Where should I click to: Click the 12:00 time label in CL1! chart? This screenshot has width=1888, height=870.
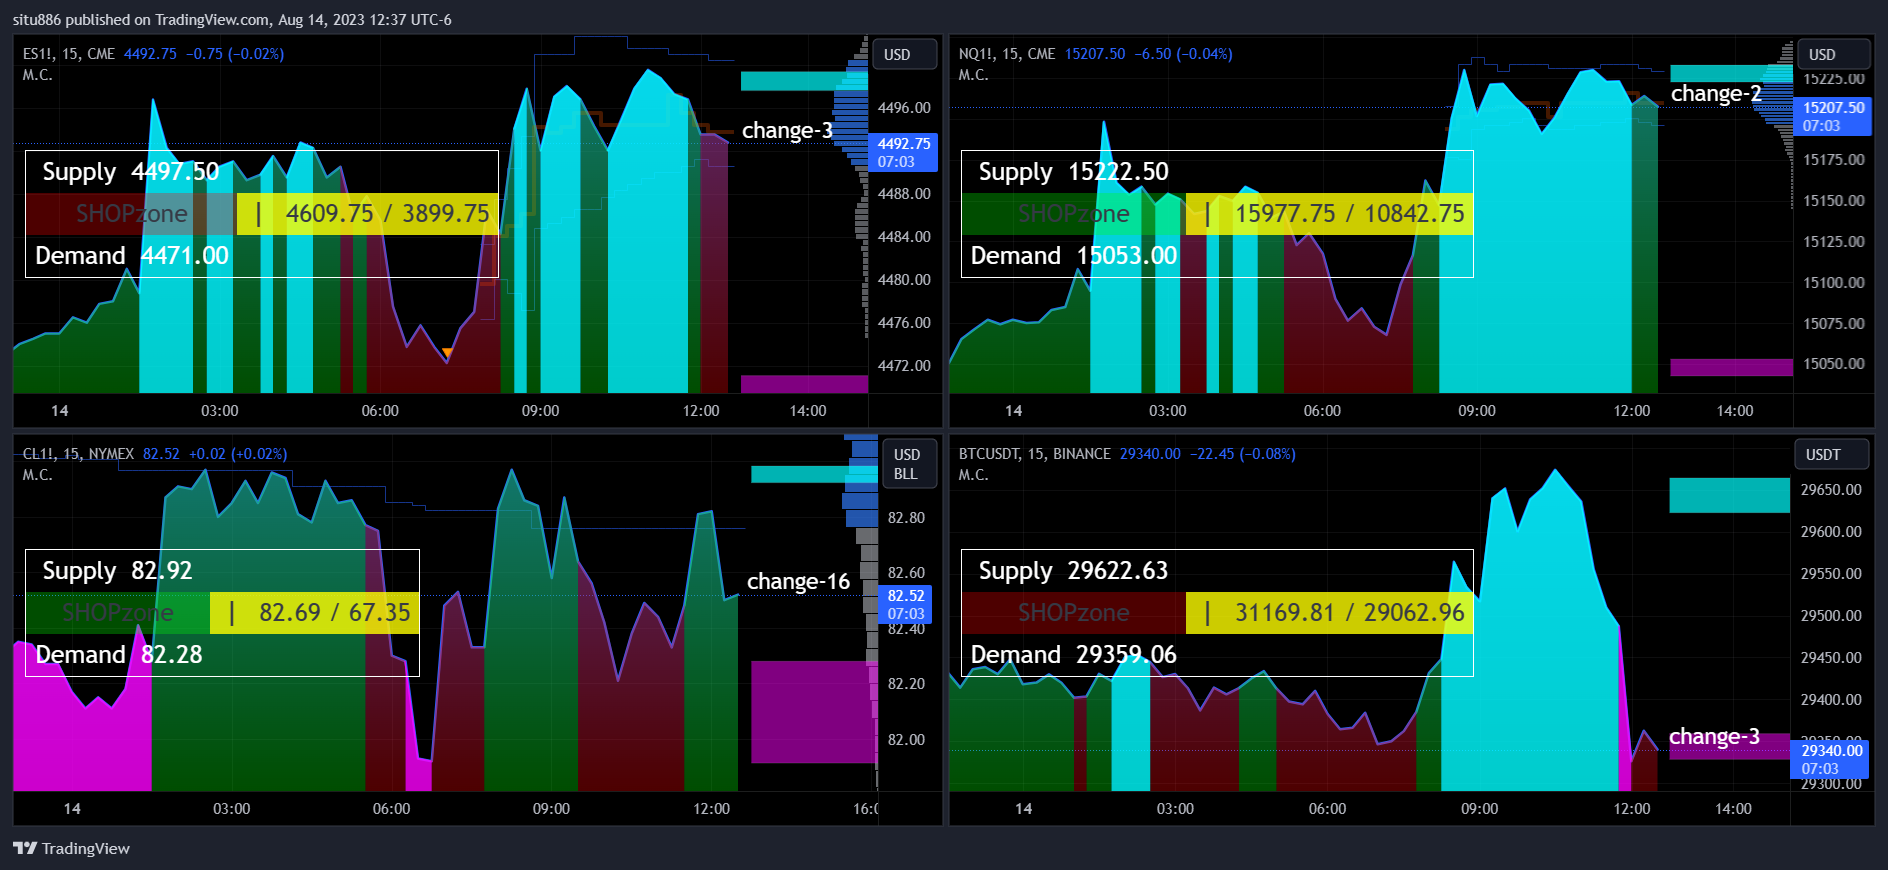711,809
